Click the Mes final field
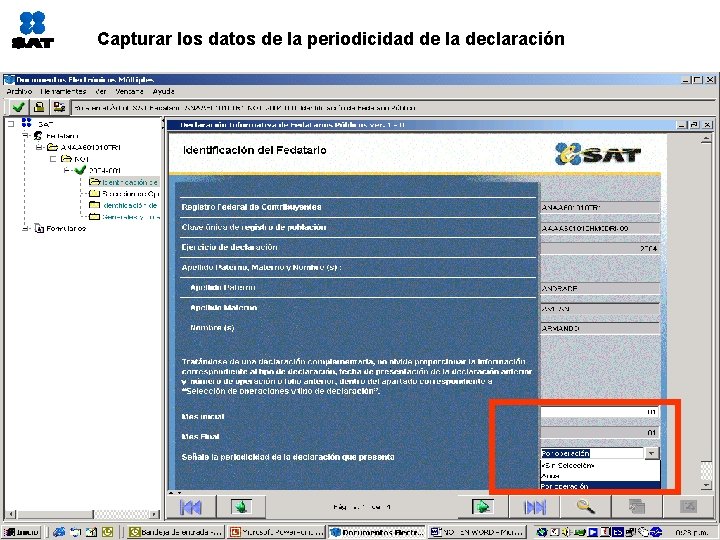Viewport: 720px width, 540px height. 600,433
